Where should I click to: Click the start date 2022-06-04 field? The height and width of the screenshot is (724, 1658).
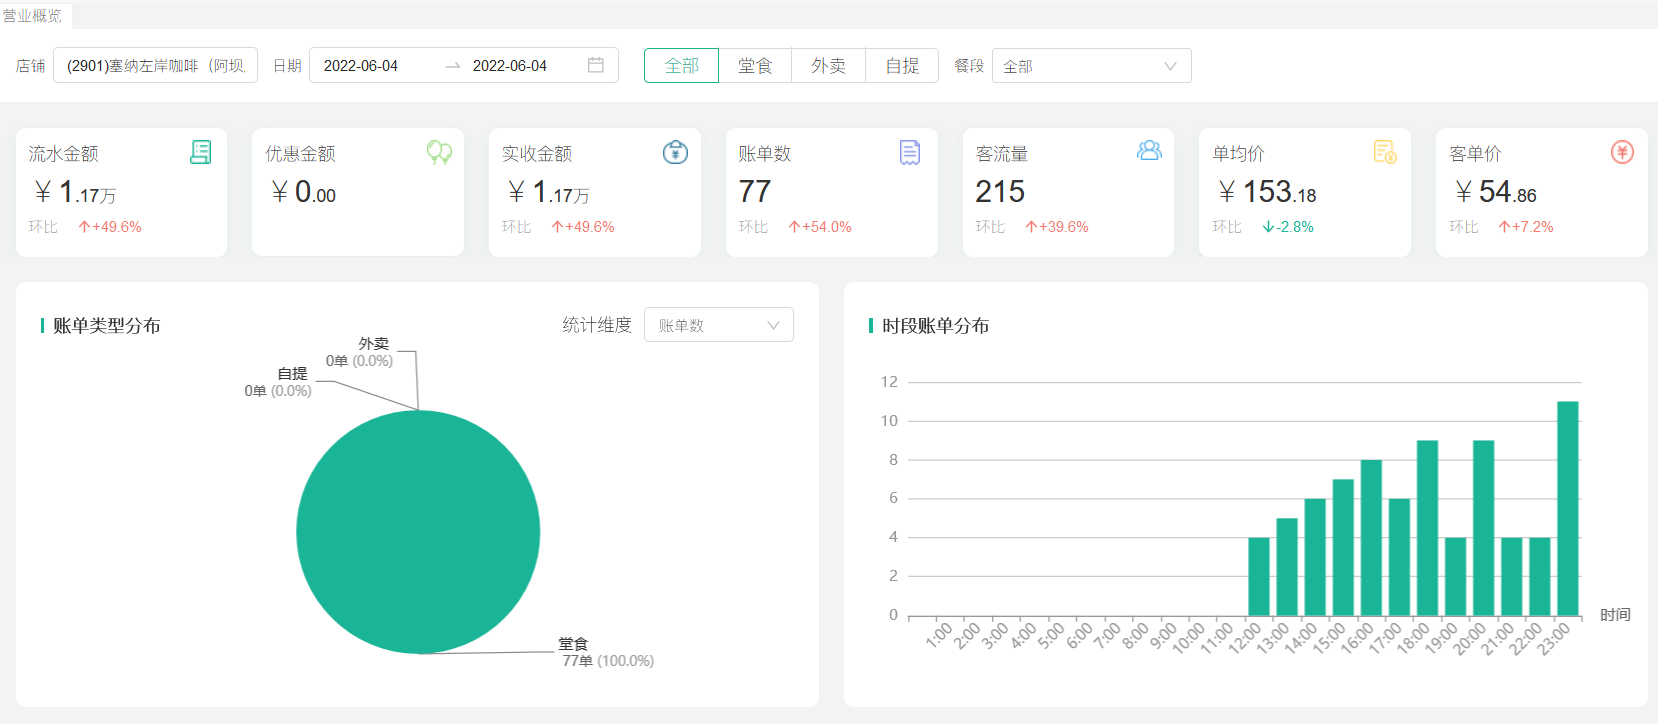coord(361,66)
